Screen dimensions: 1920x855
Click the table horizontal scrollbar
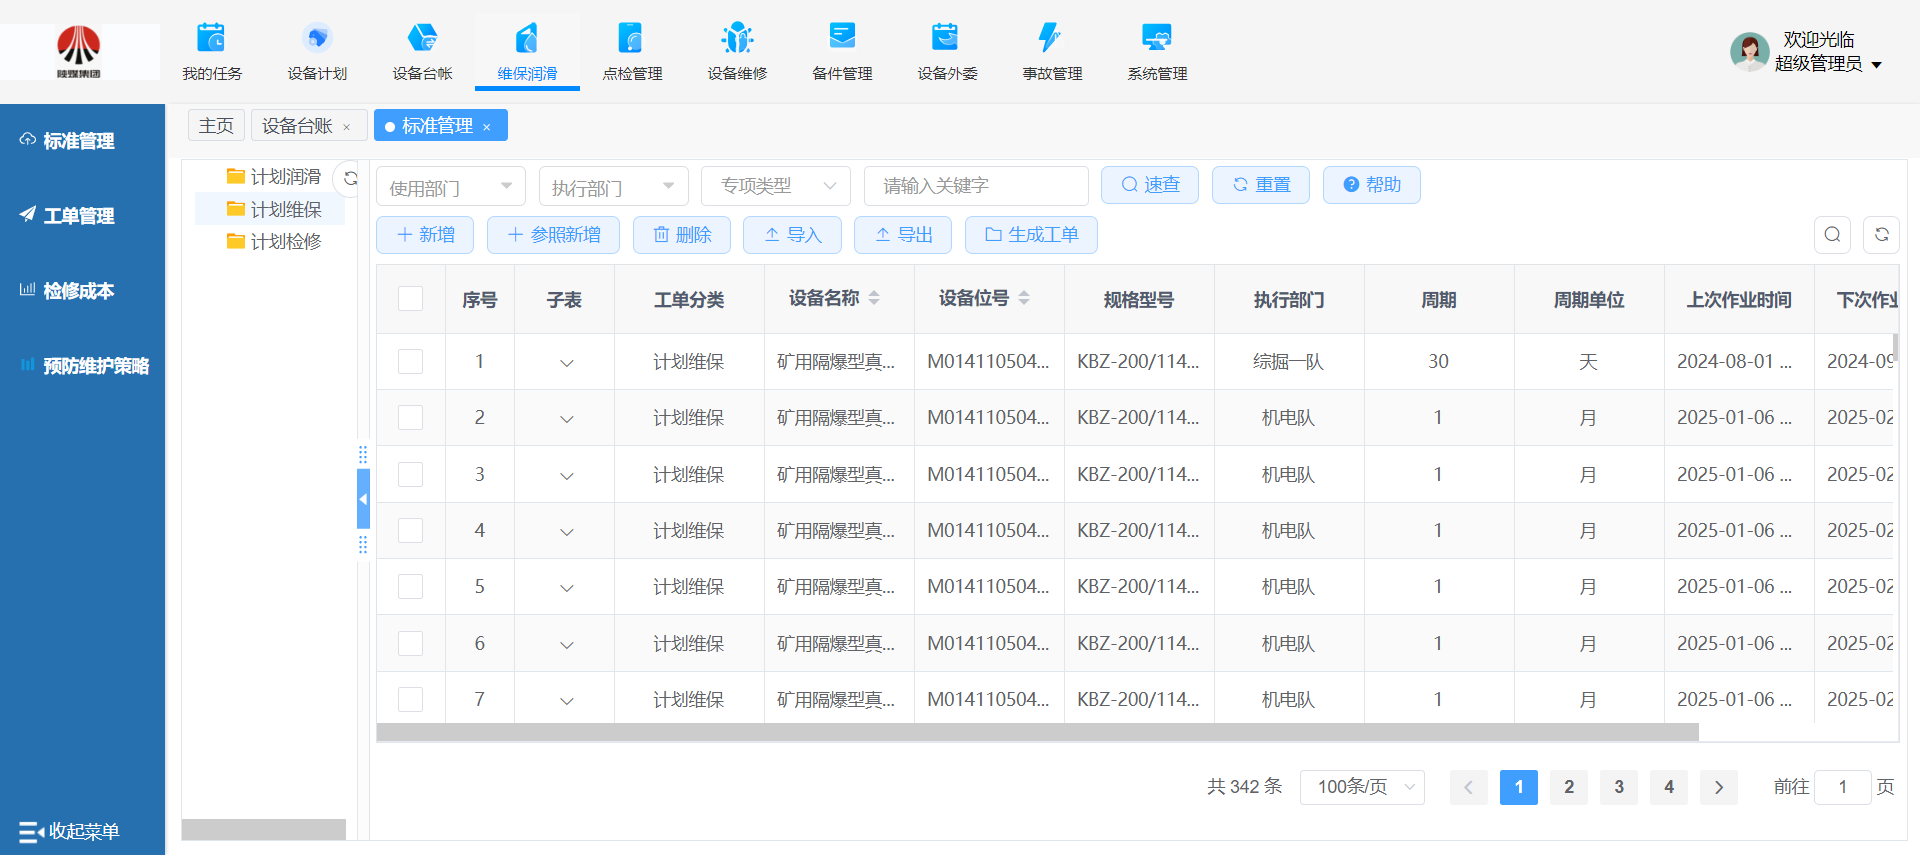[1036, 733]
